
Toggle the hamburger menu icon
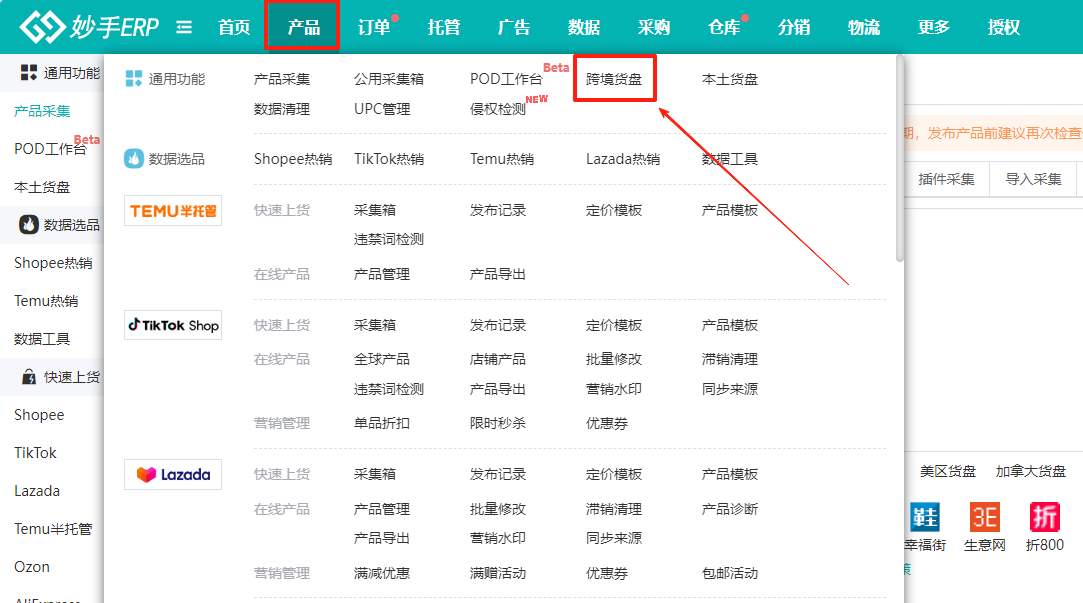184,27
